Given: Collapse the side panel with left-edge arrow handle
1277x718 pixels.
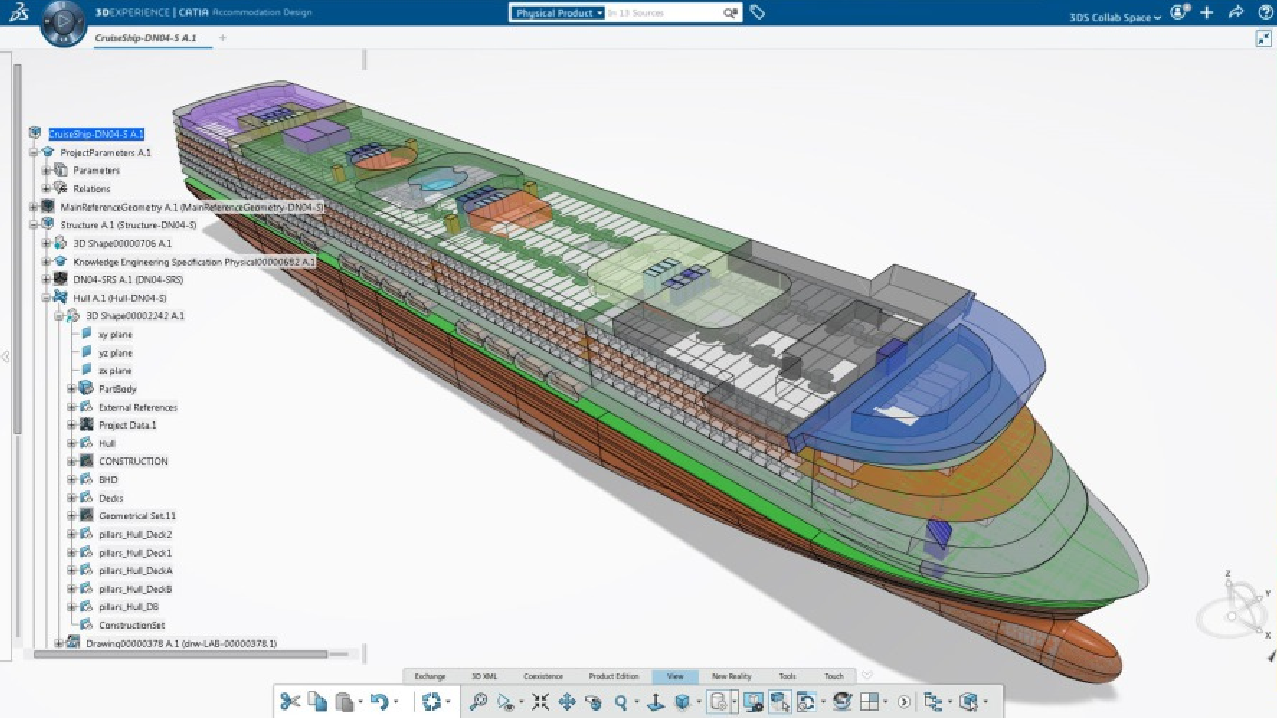Looking at the screenshot, I should [x=5, y=357].
